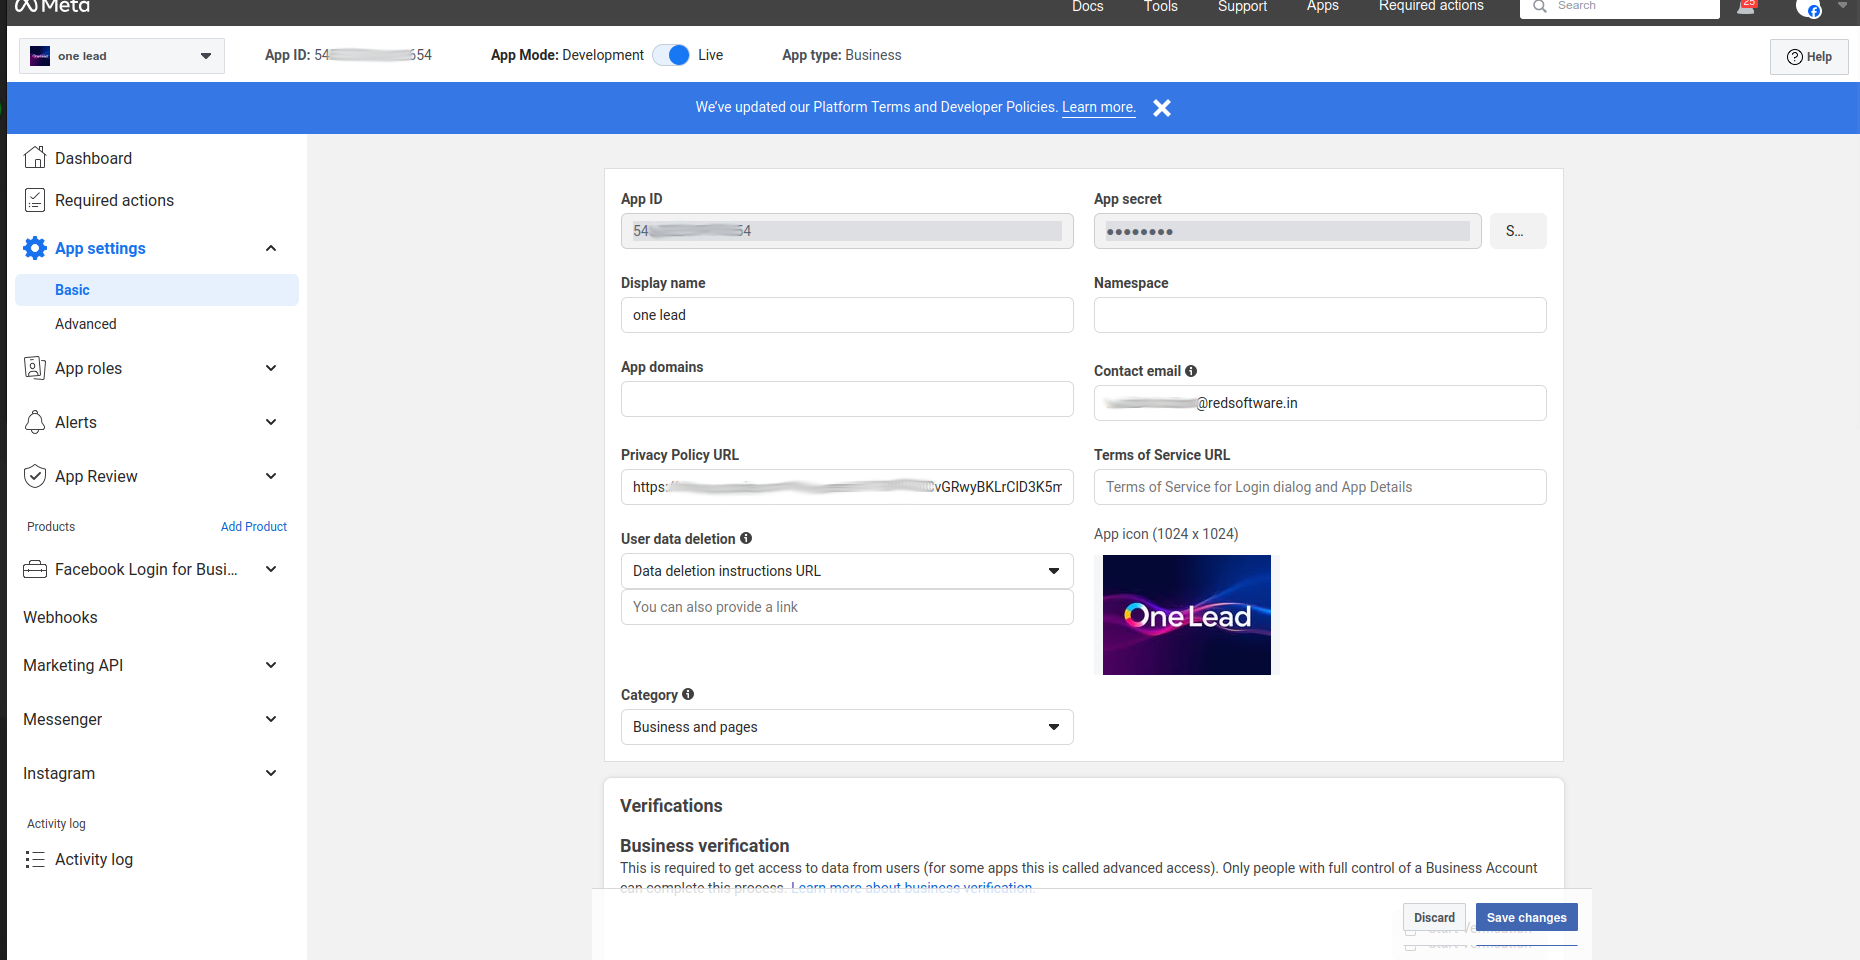Show the App secret

tap(1518, 231)
